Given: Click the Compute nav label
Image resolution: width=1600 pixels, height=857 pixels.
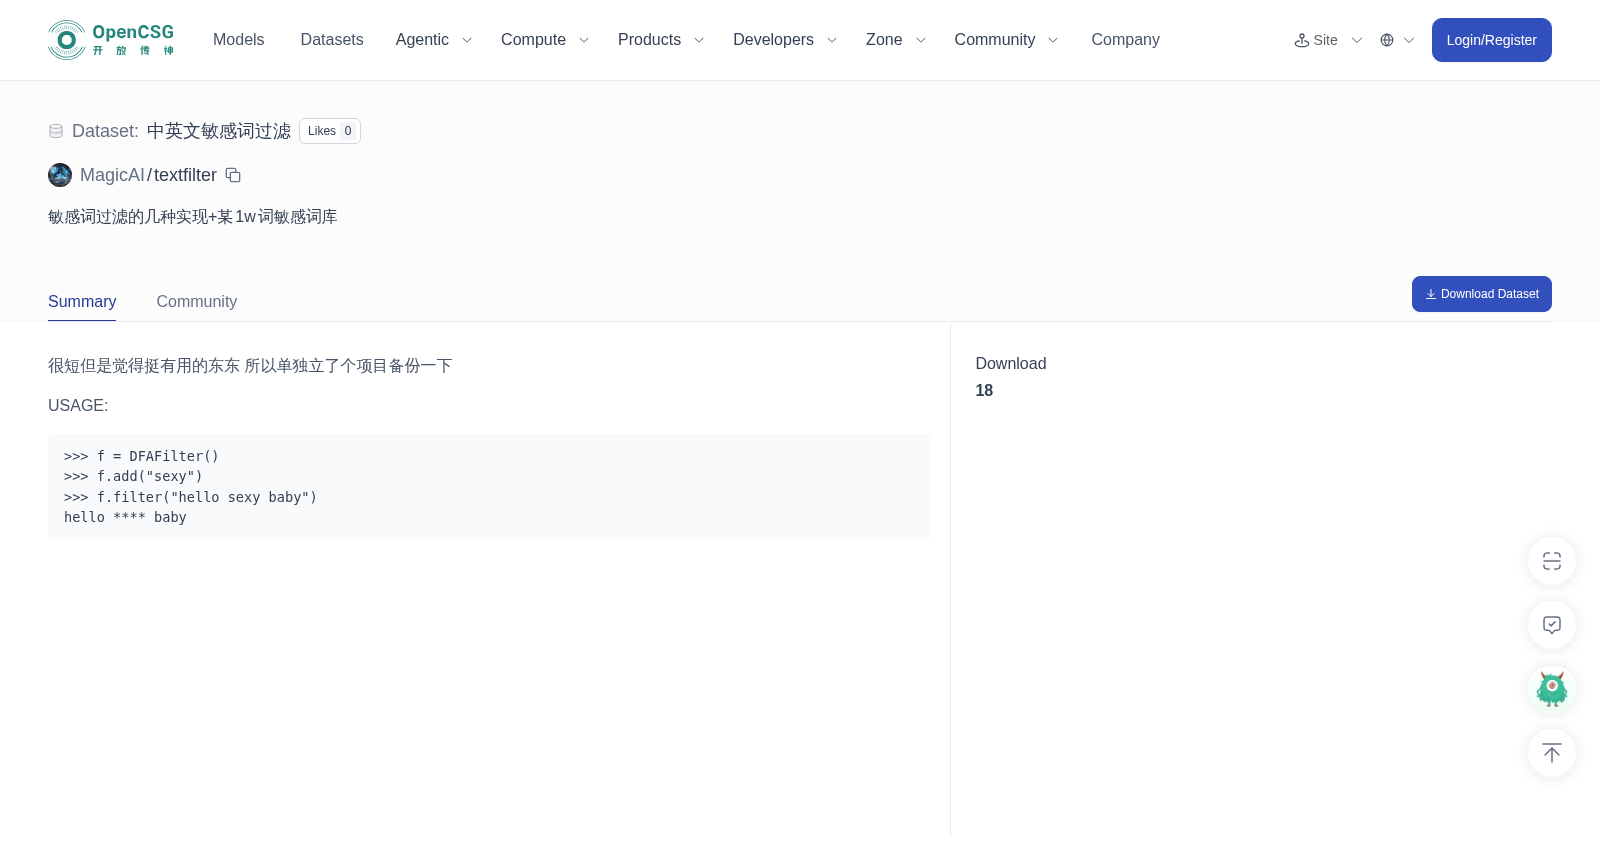Looking at the screenshot, I should tap(533, 40).
